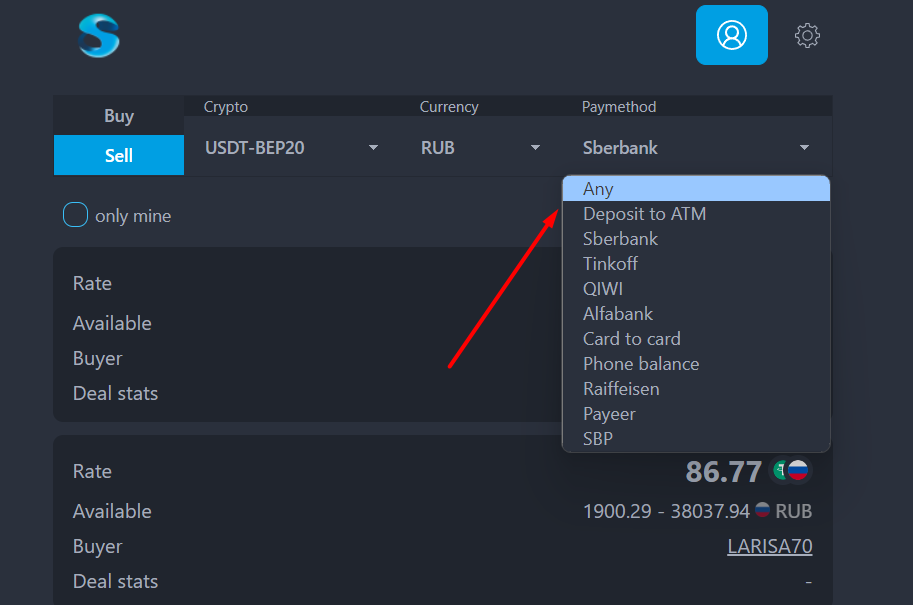Image resolution: width=913 pixels, height=605 pixels.
Task: Click Rate label in the first offer
Action: coord(92,283)
